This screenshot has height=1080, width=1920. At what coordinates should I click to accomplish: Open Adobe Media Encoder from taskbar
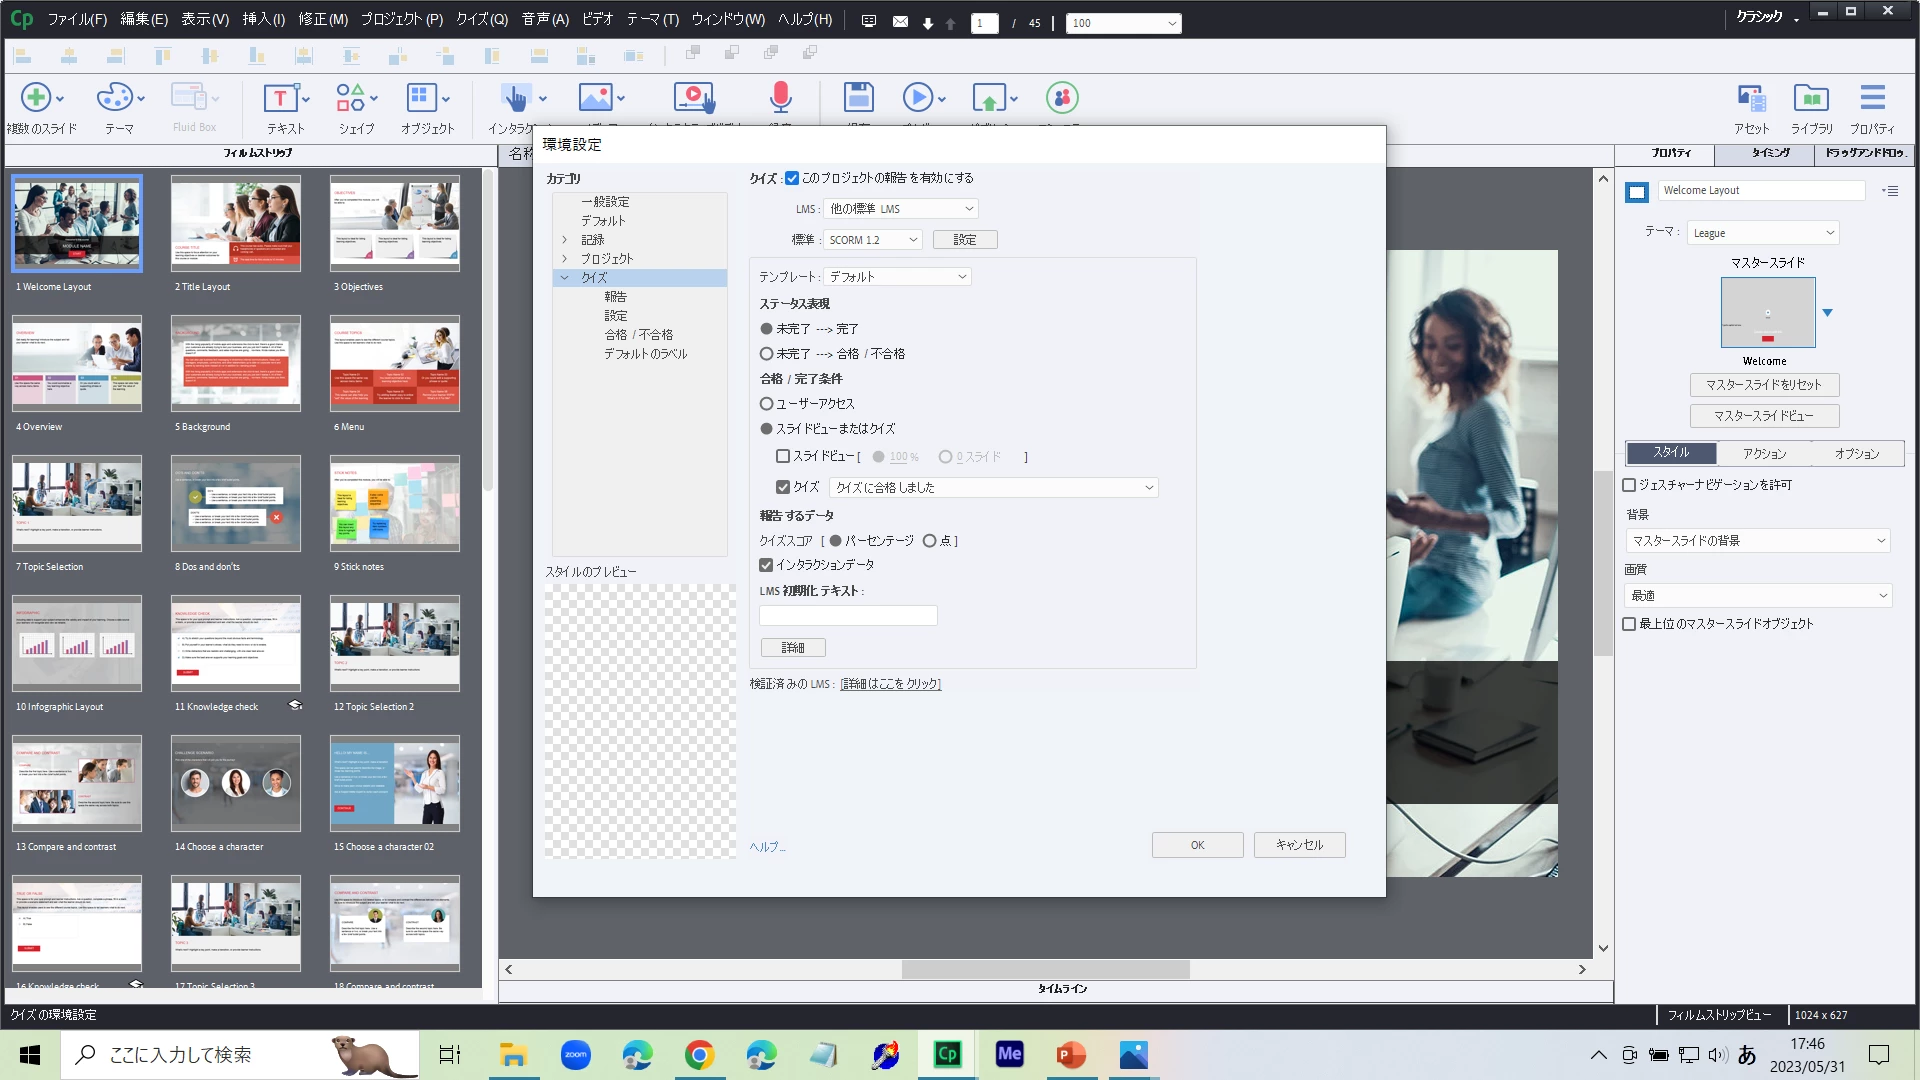tap(1009, 1054)
